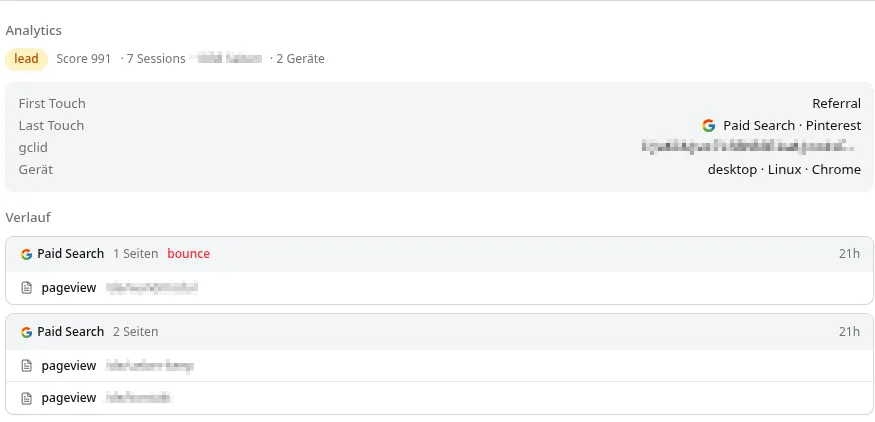
Task: Select the red bounce label
Action: click(x=189, y=254)
